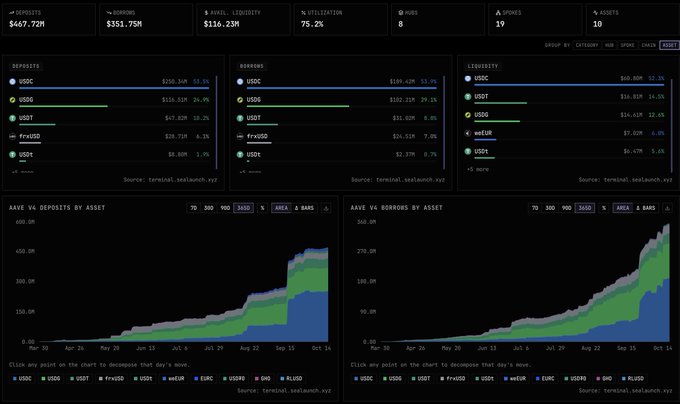Set Deposits chart range to 30D
The width and height of the screenshot is (680, 404).
click(x=209, y=208)
